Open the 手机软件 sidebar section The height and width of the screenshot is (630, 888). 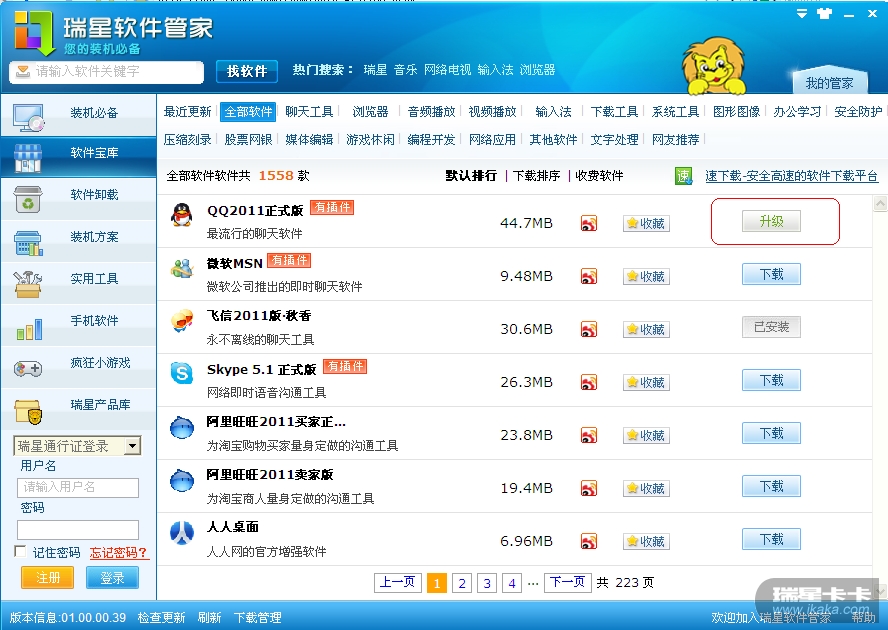click(x=78, y=325)
